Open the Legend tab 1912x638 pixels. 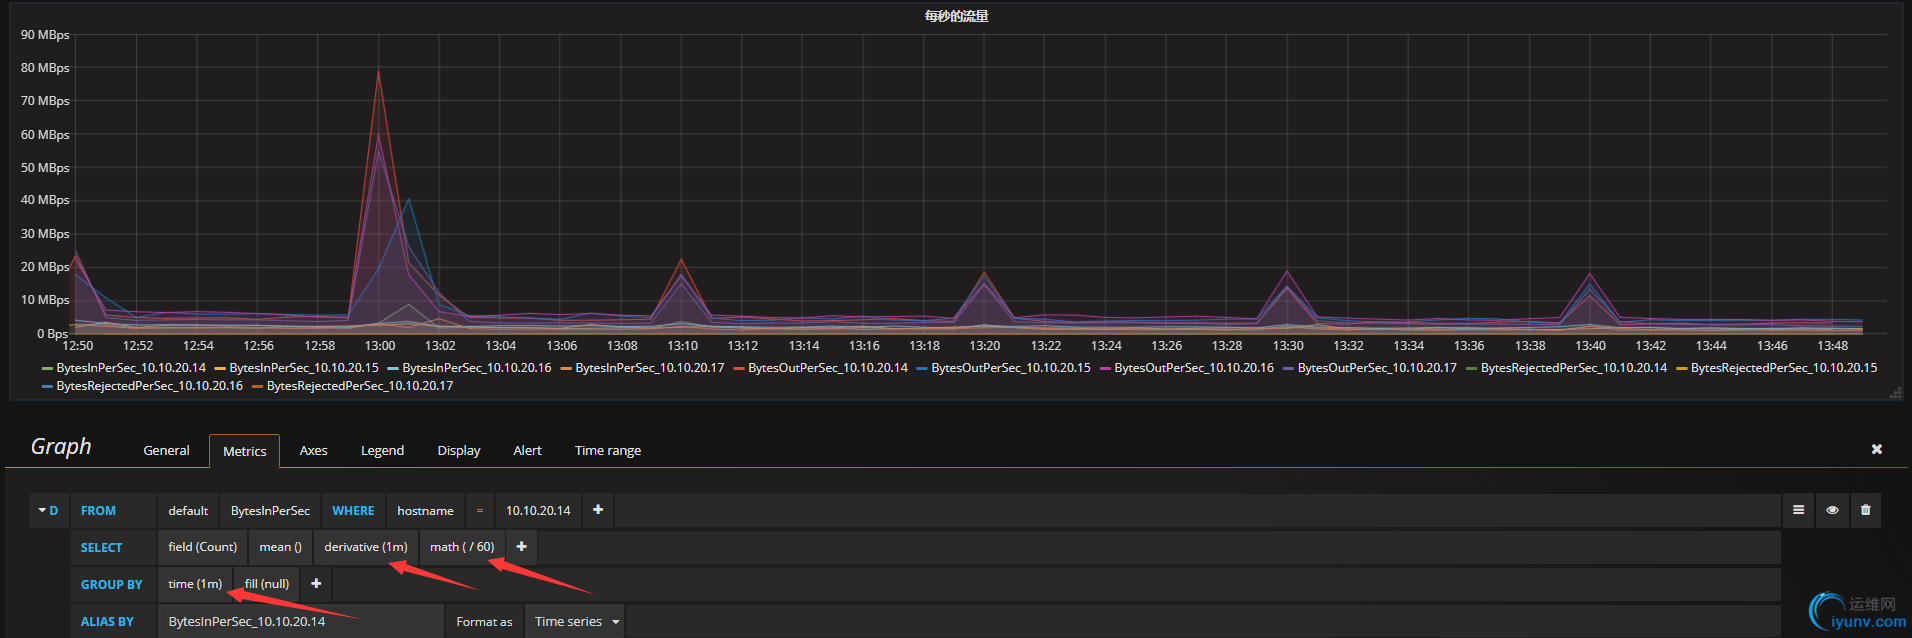382,451
